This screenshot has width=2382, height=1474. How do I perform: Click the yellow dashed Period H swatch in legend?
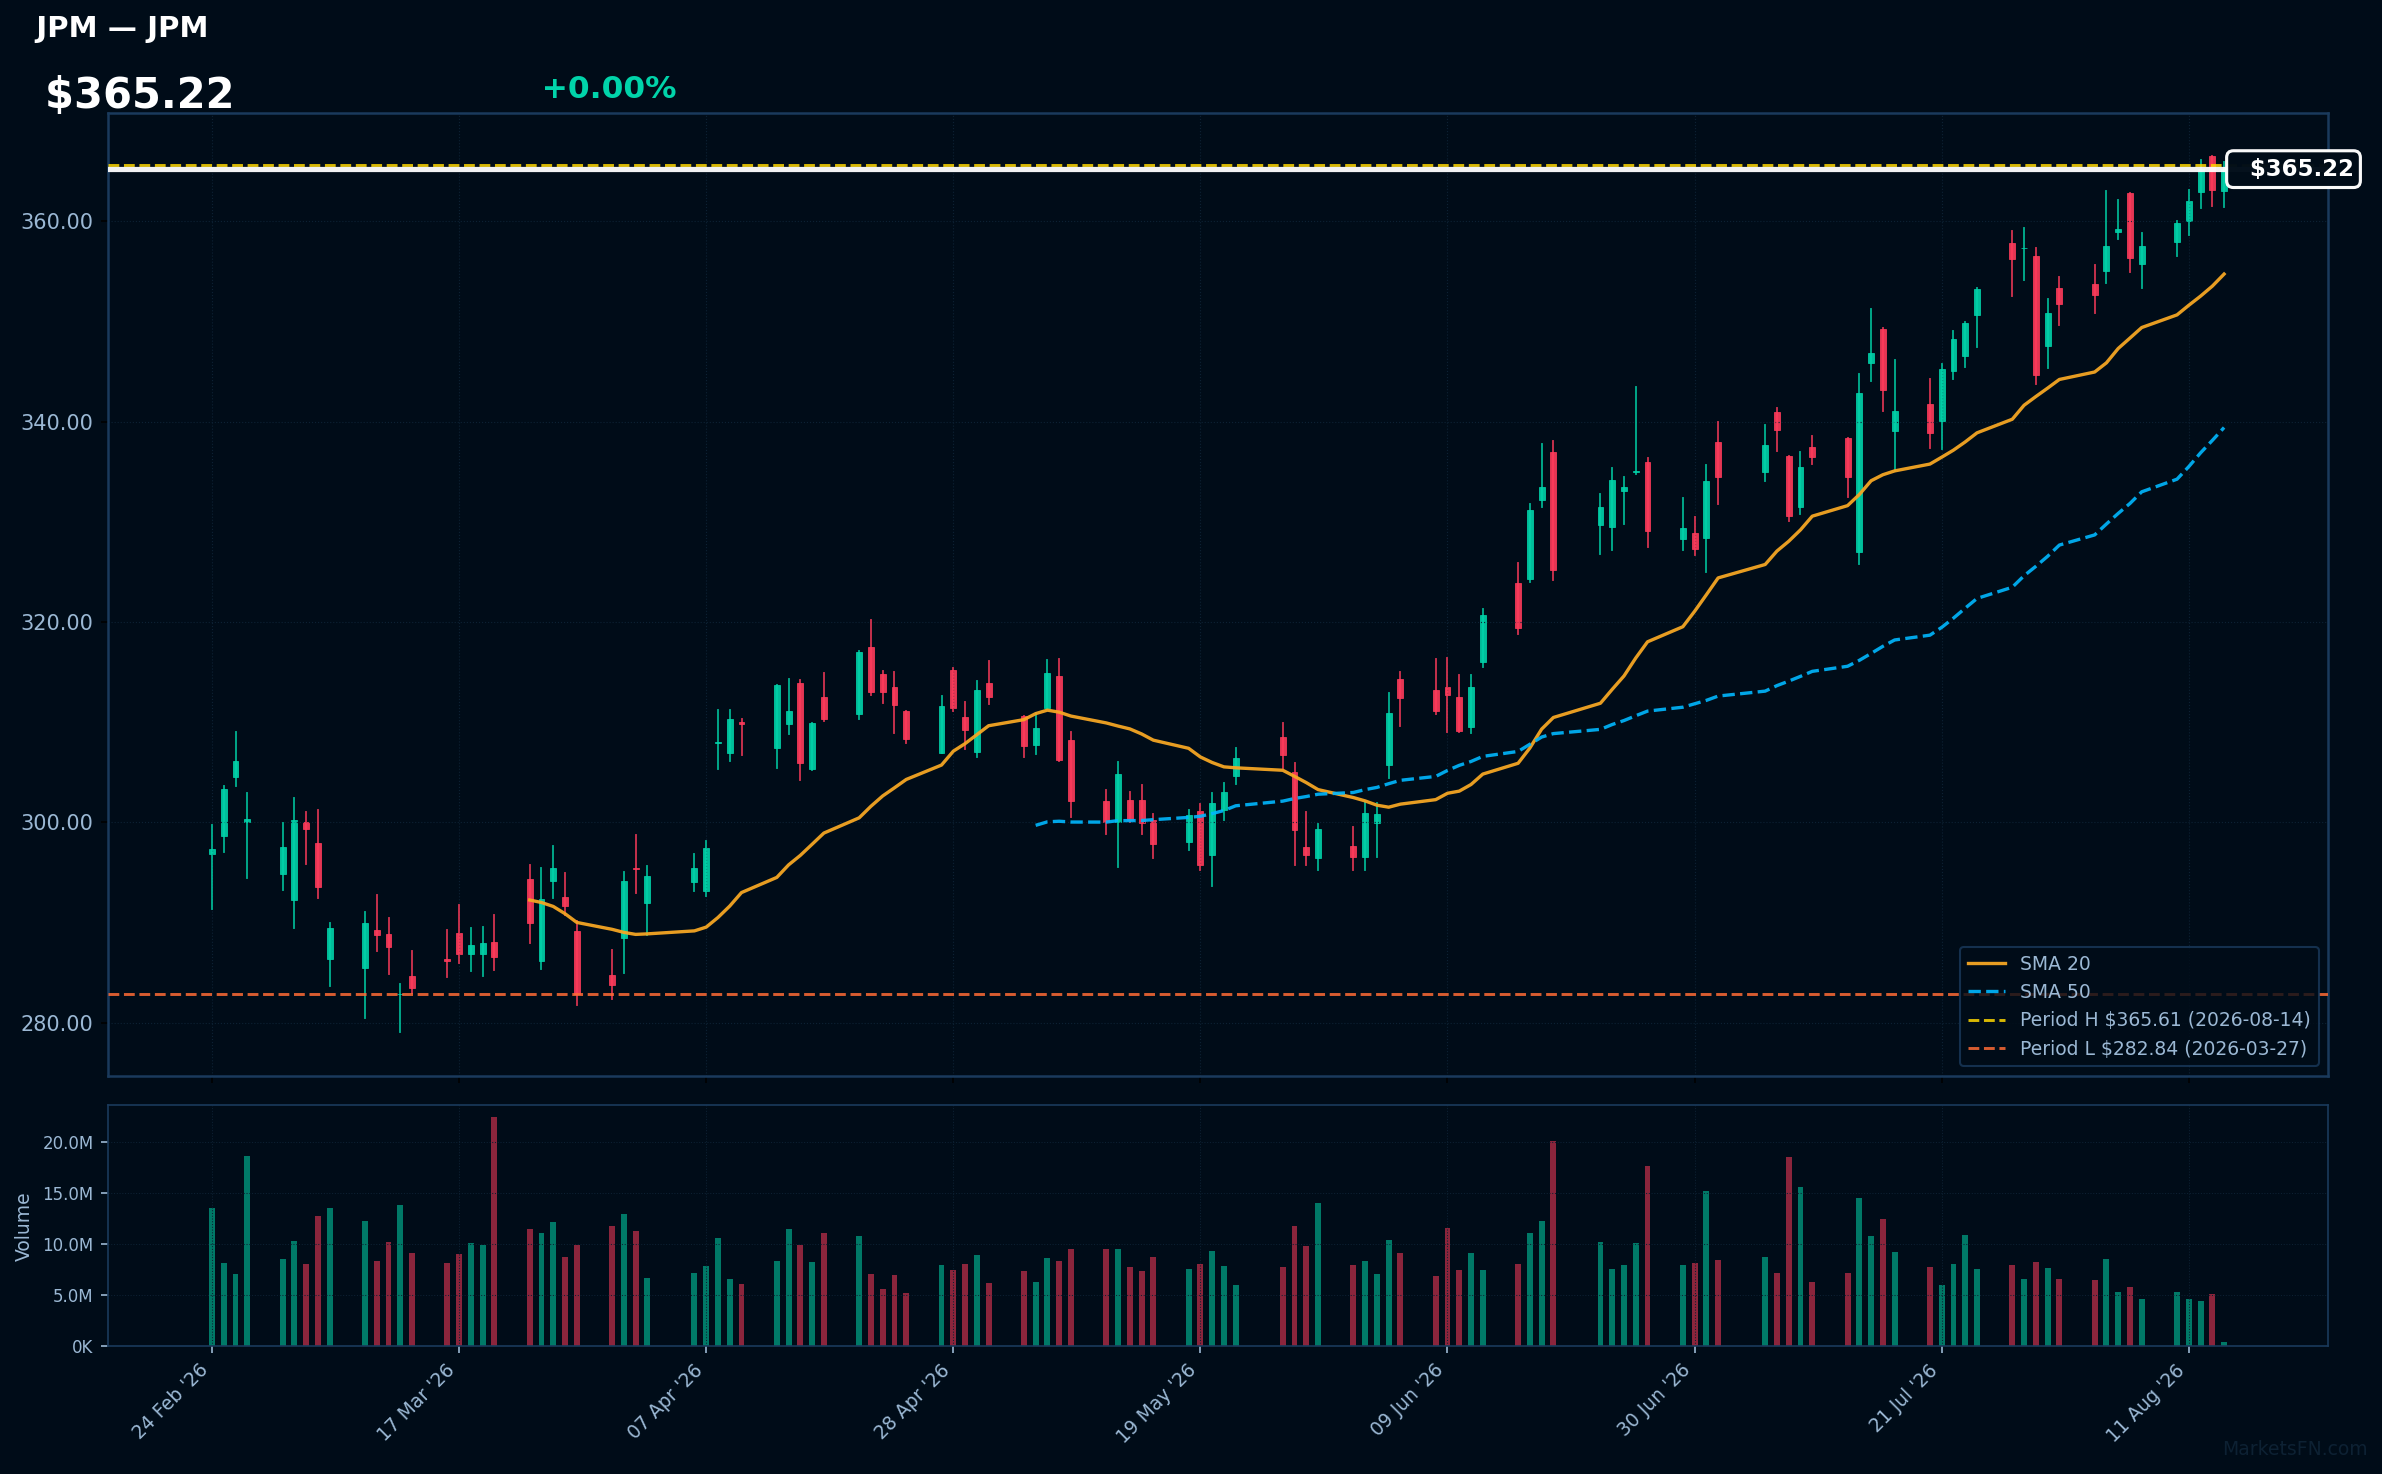click(1987, 1020)
